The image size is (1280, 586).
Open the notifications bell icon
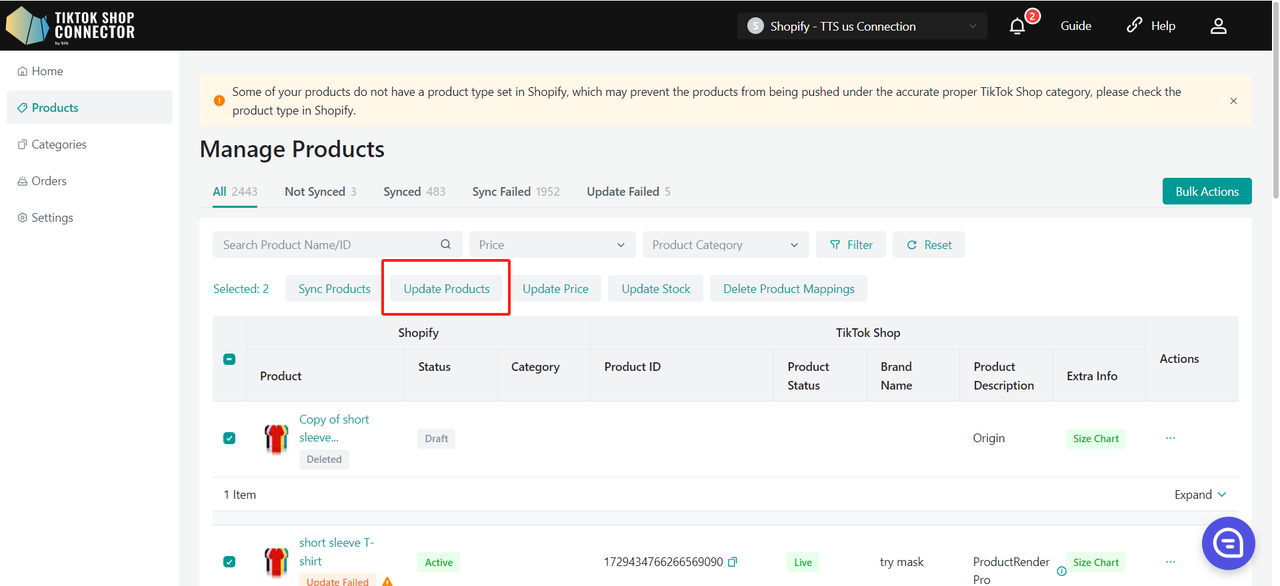1017,27
